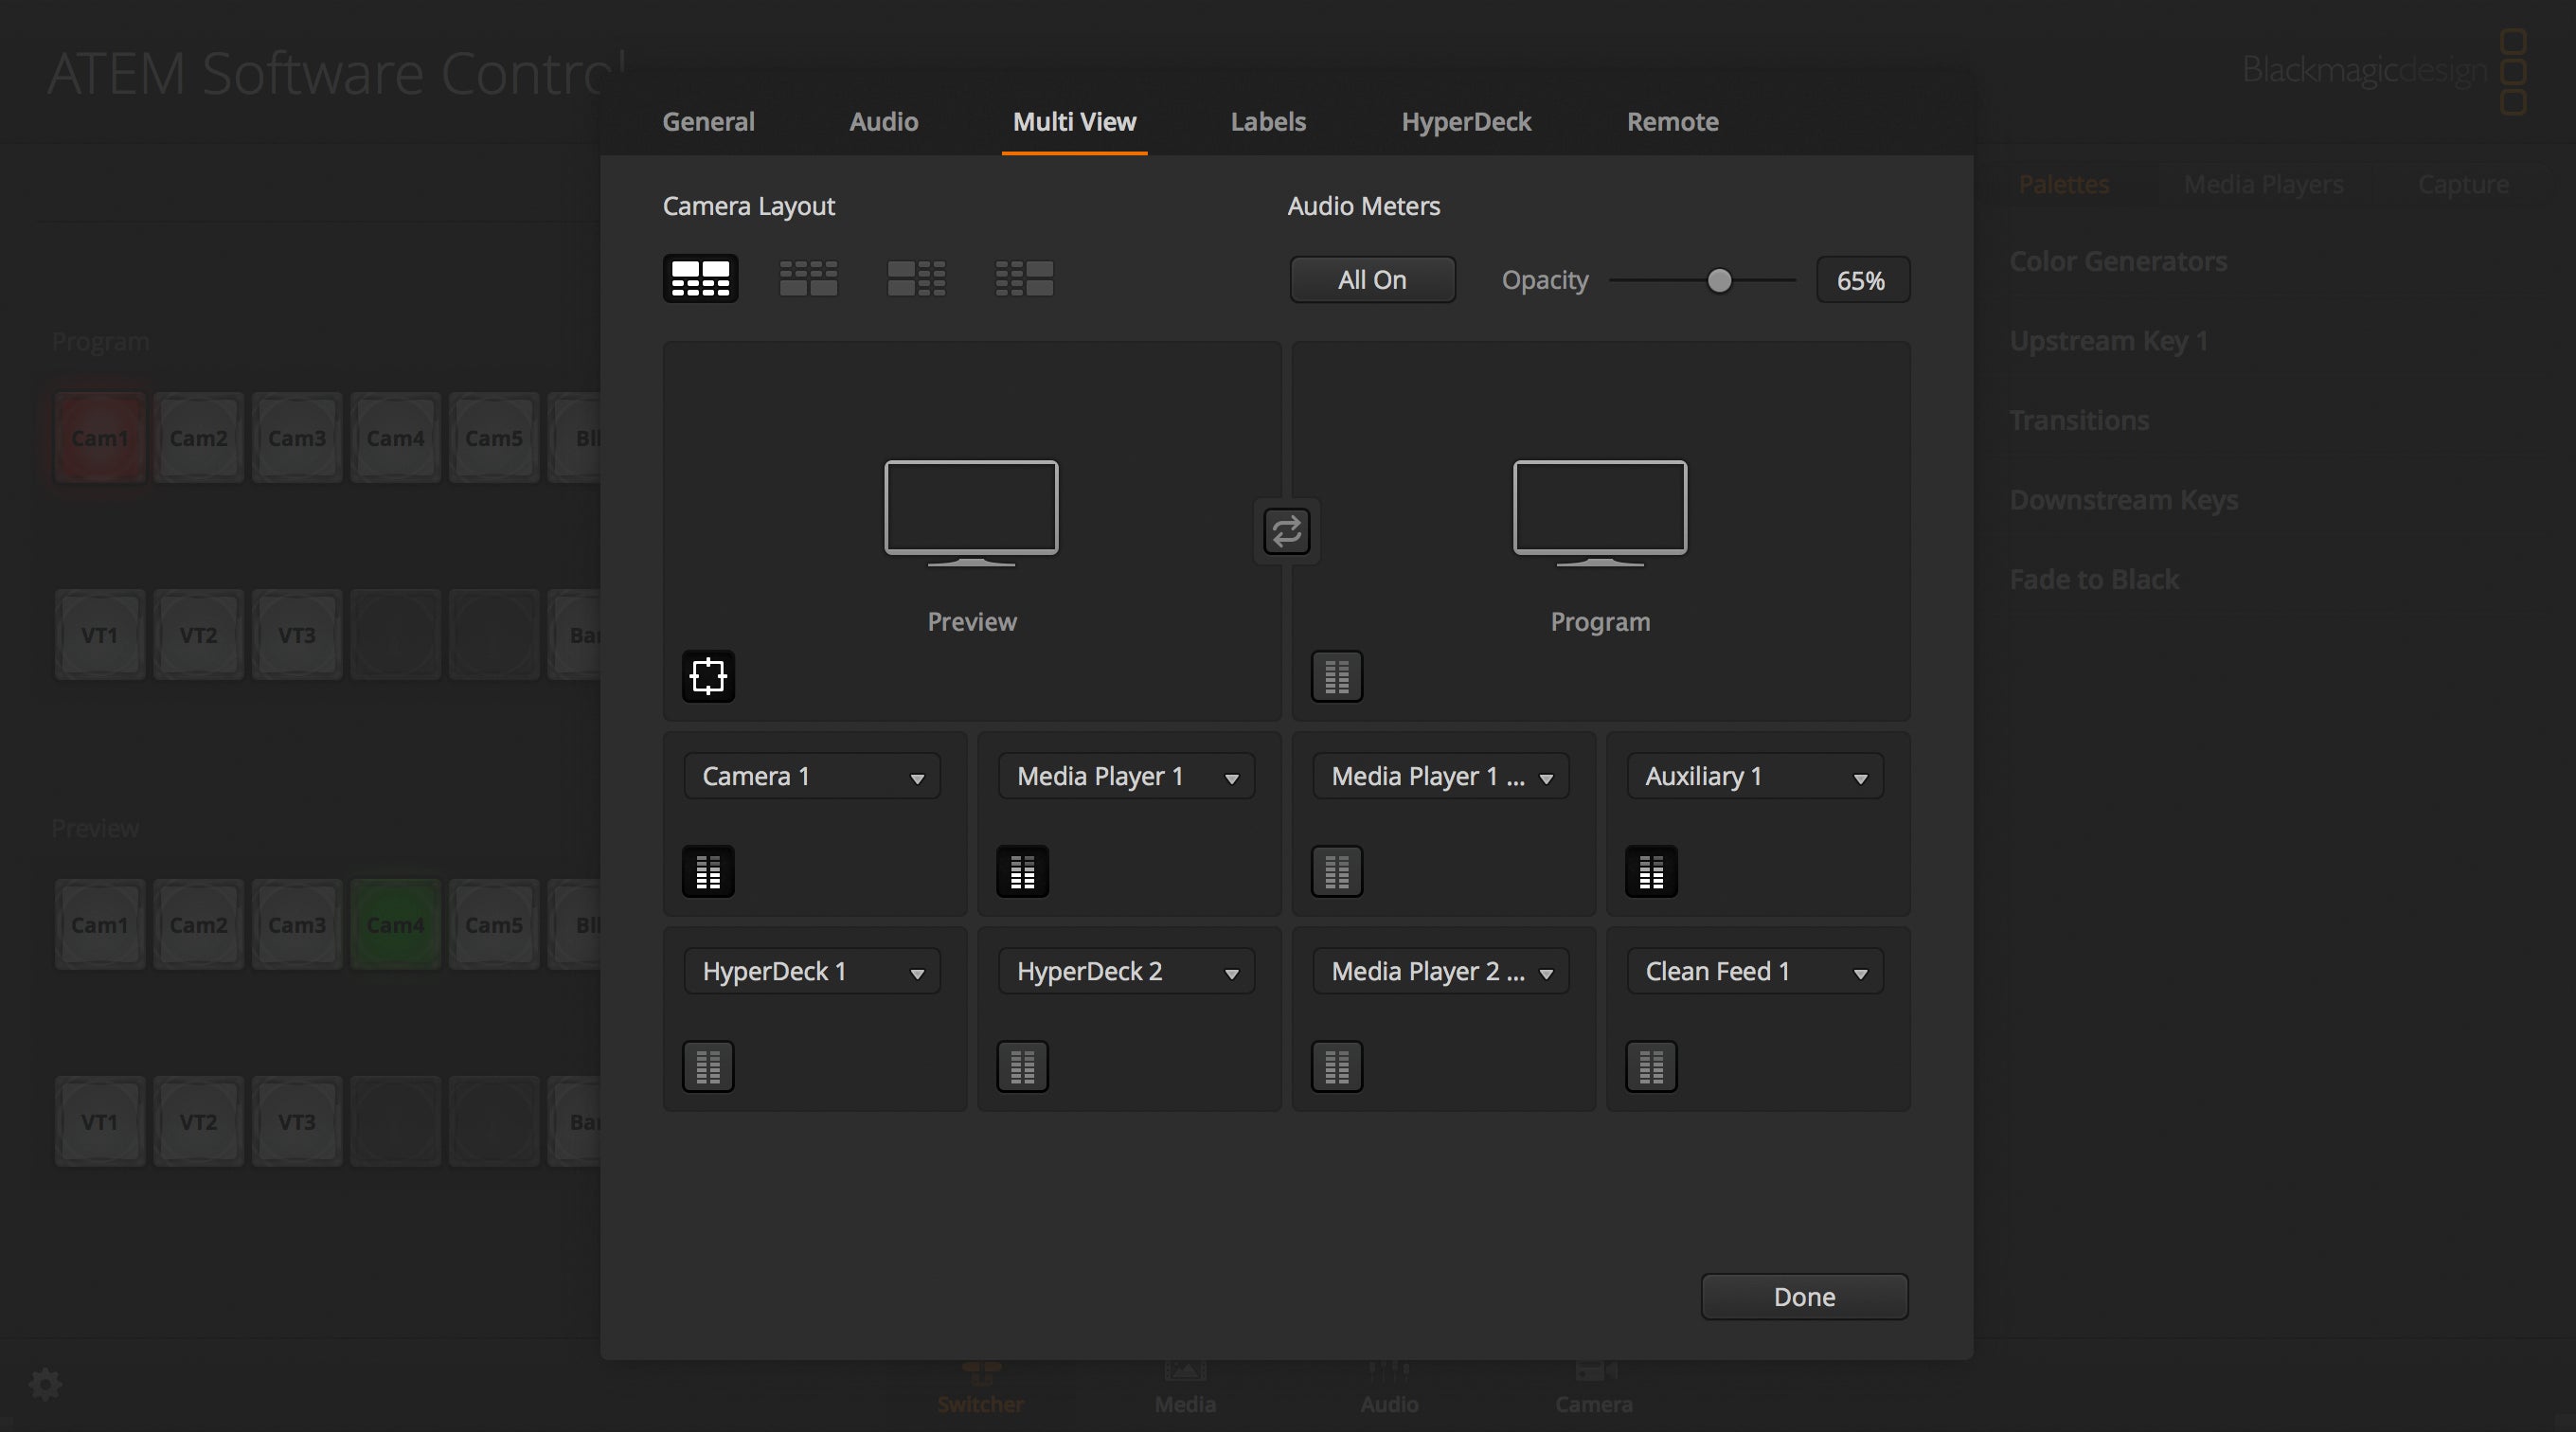Open the Camera 1 source dropdown
2576x1432 pixels.
coord(811,776)
